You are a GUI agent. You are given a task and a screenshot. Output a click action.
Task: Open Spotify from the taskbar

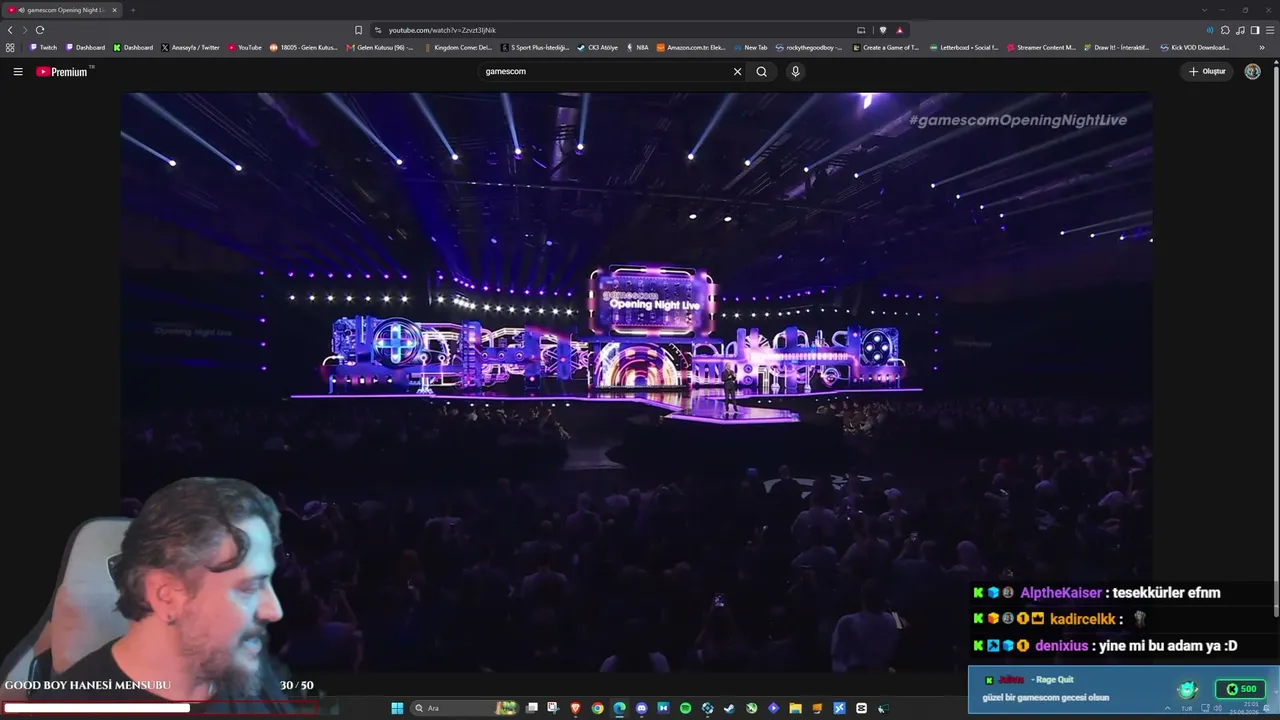[x=685, y=708]
